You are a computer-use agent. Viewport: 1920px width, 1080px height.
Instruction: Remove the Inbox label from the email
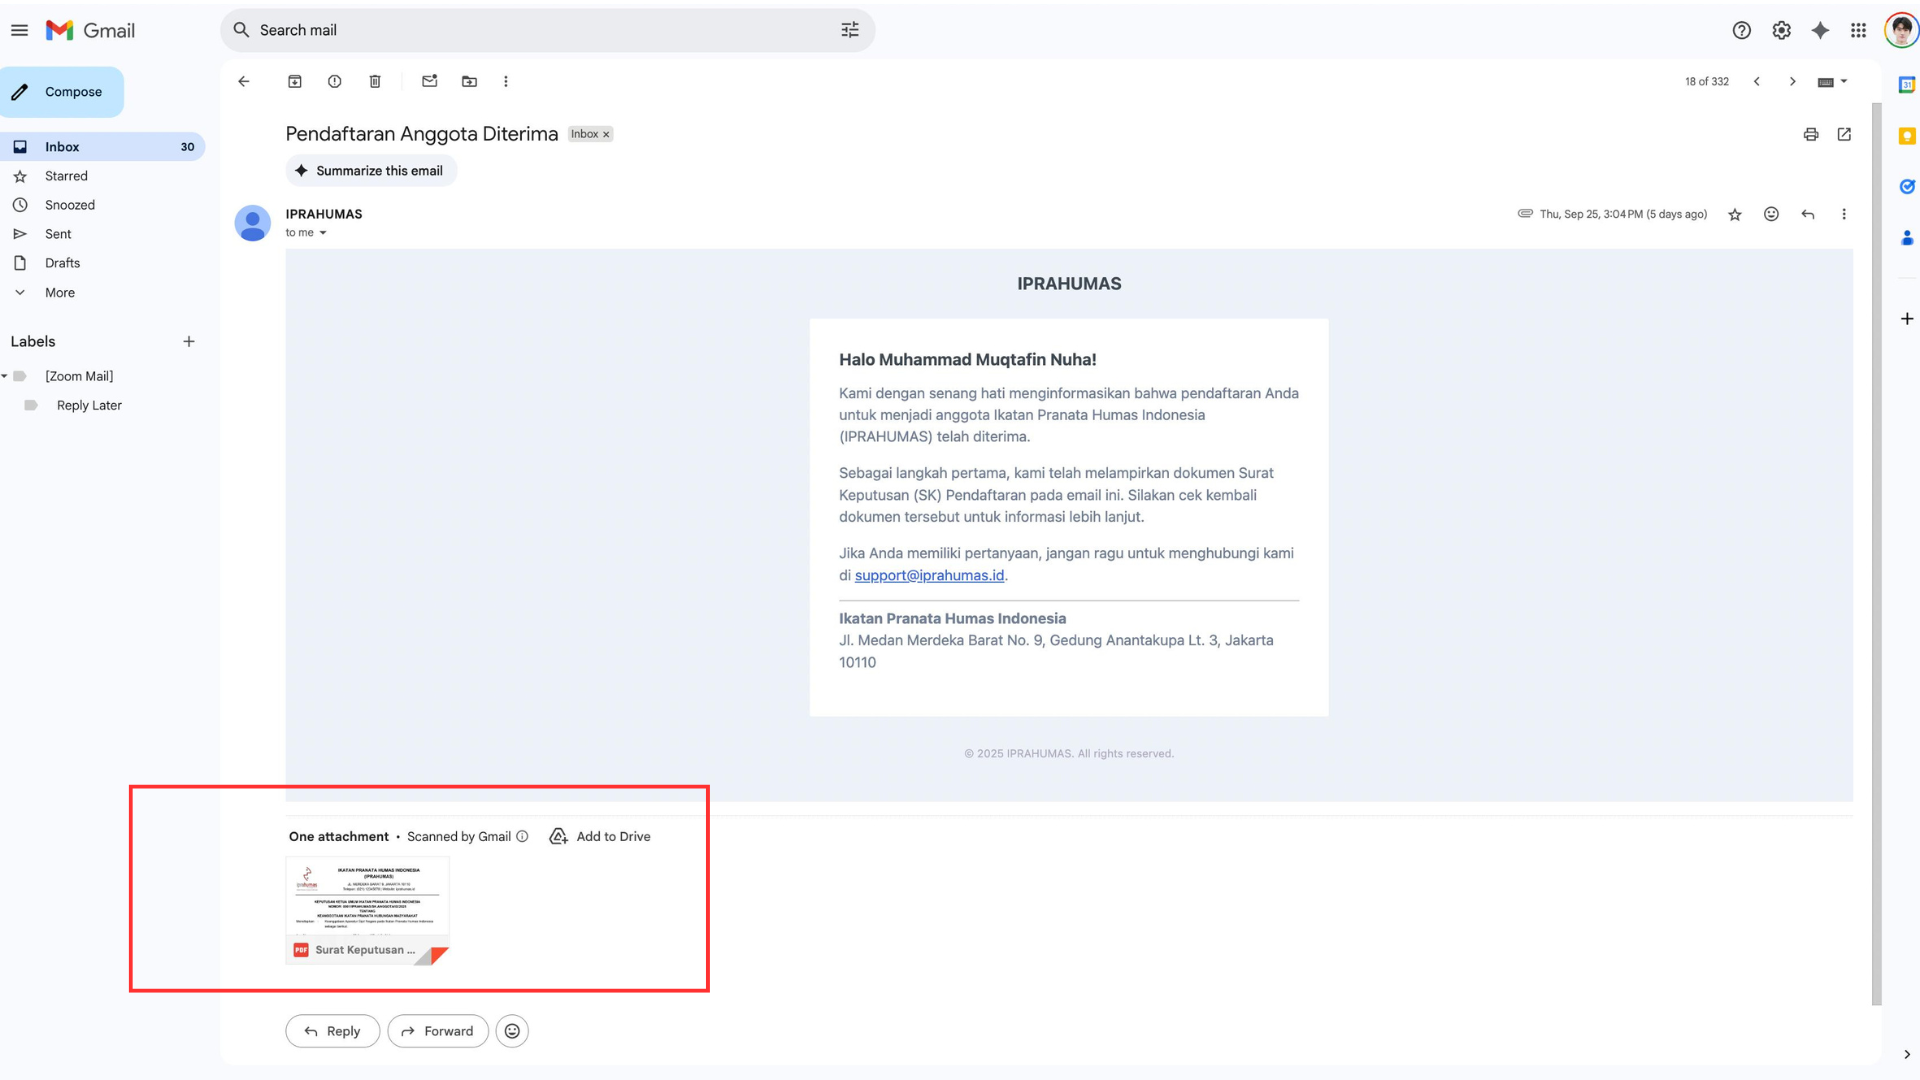click(606, 134)
